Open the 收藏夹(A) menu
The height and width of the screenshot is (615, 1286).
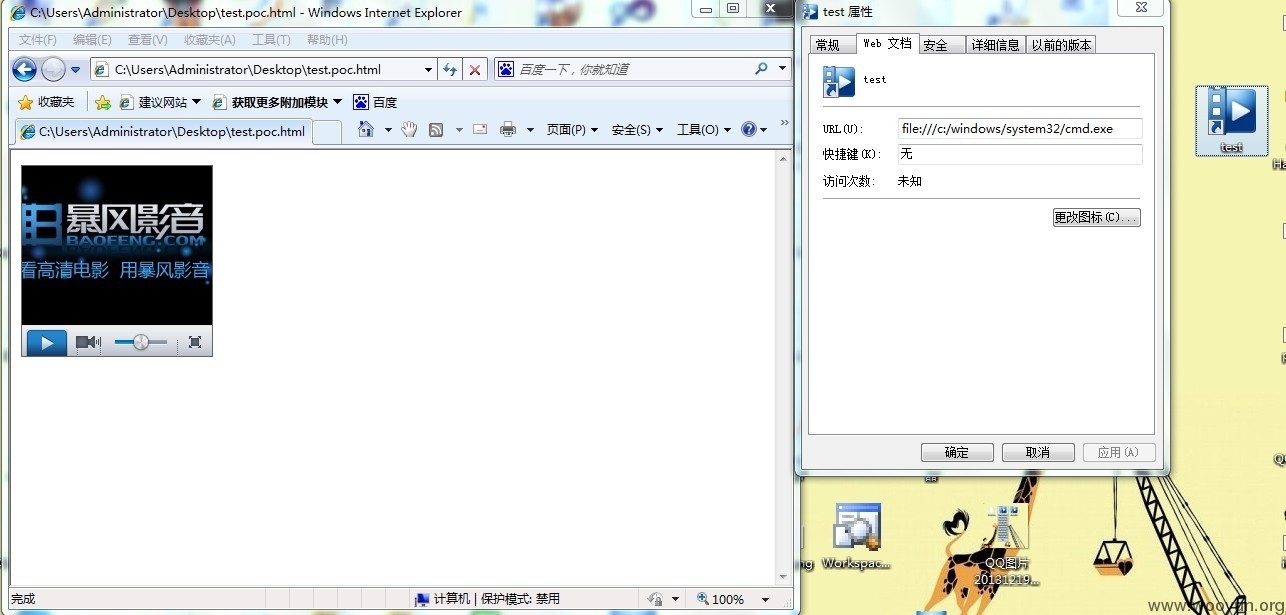[x=210, y=40]
